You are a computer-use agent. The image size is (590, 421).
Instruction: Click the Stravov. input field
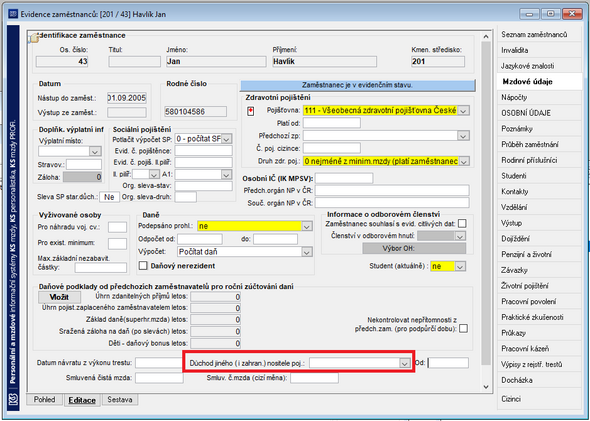[x=84, y=165]
